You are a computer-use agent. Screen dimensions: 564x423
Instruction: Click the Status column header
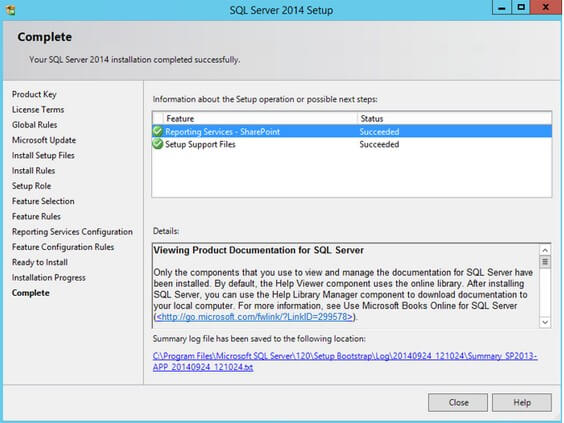(x=455, y=118)
